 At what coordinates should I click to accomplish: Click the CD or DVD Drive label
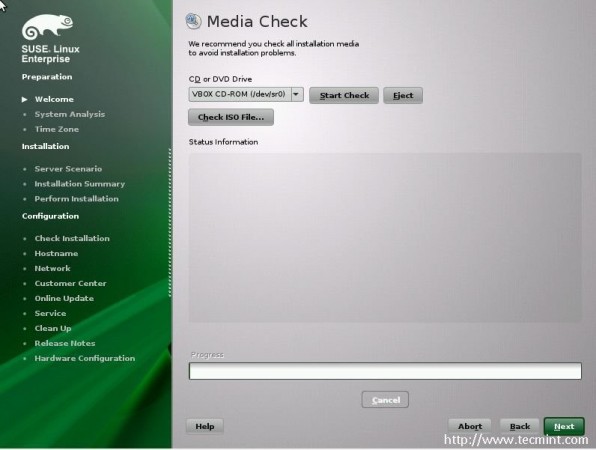(x=220, y=79)
